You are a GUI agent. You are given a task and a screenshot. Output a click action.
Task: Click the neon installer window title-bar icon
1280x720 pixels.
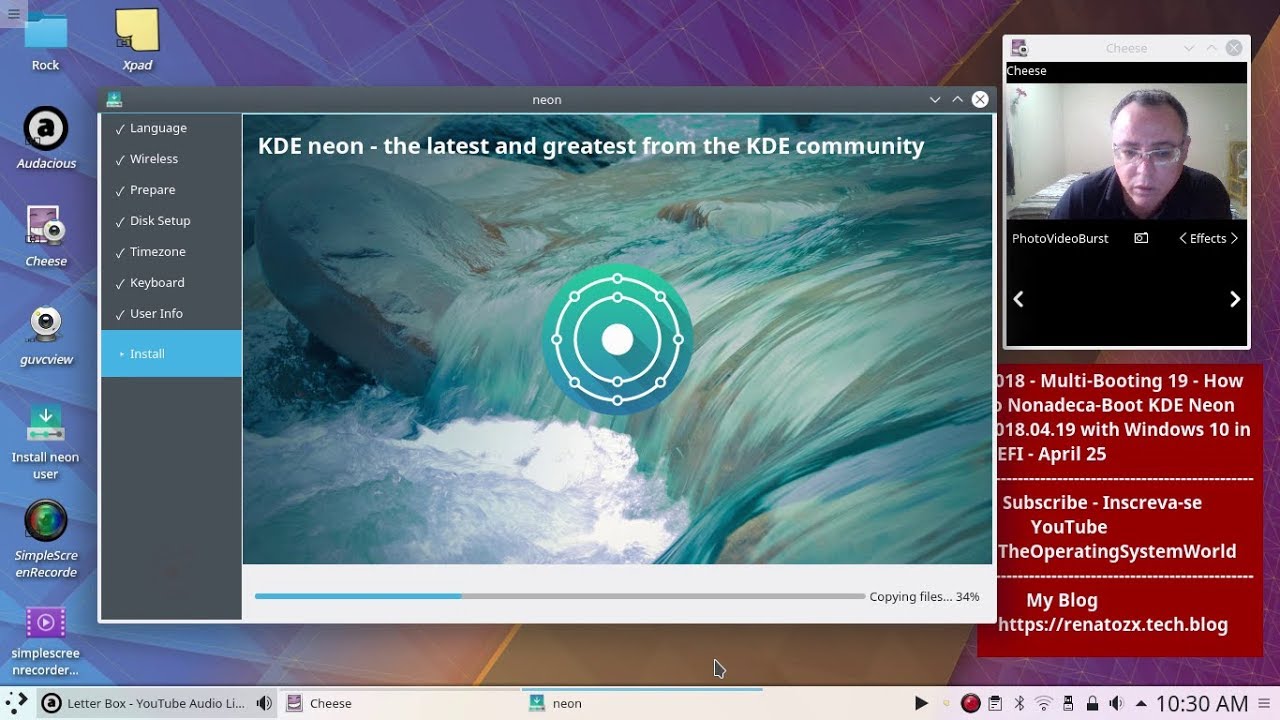[x=114, y=99]
